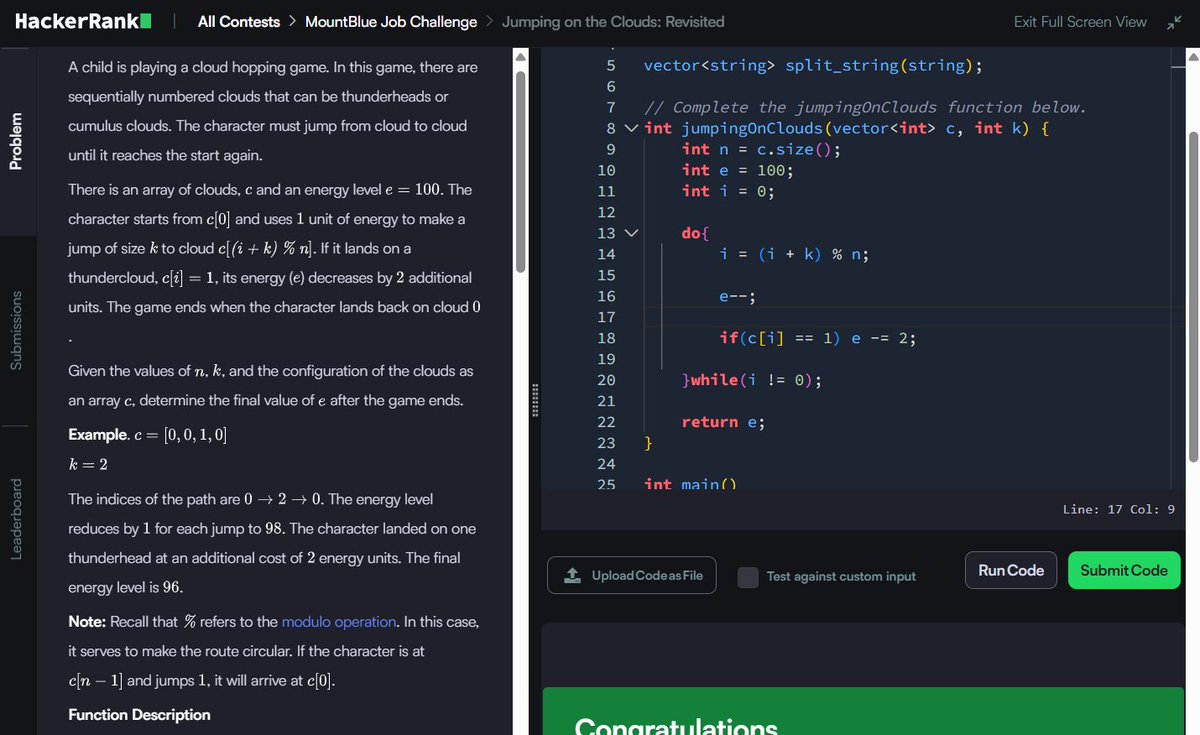The image size is (1200, 735).
Task: Collapse the jumpingOnClouds function fold arrow at line 8
Action: point(630,128)
